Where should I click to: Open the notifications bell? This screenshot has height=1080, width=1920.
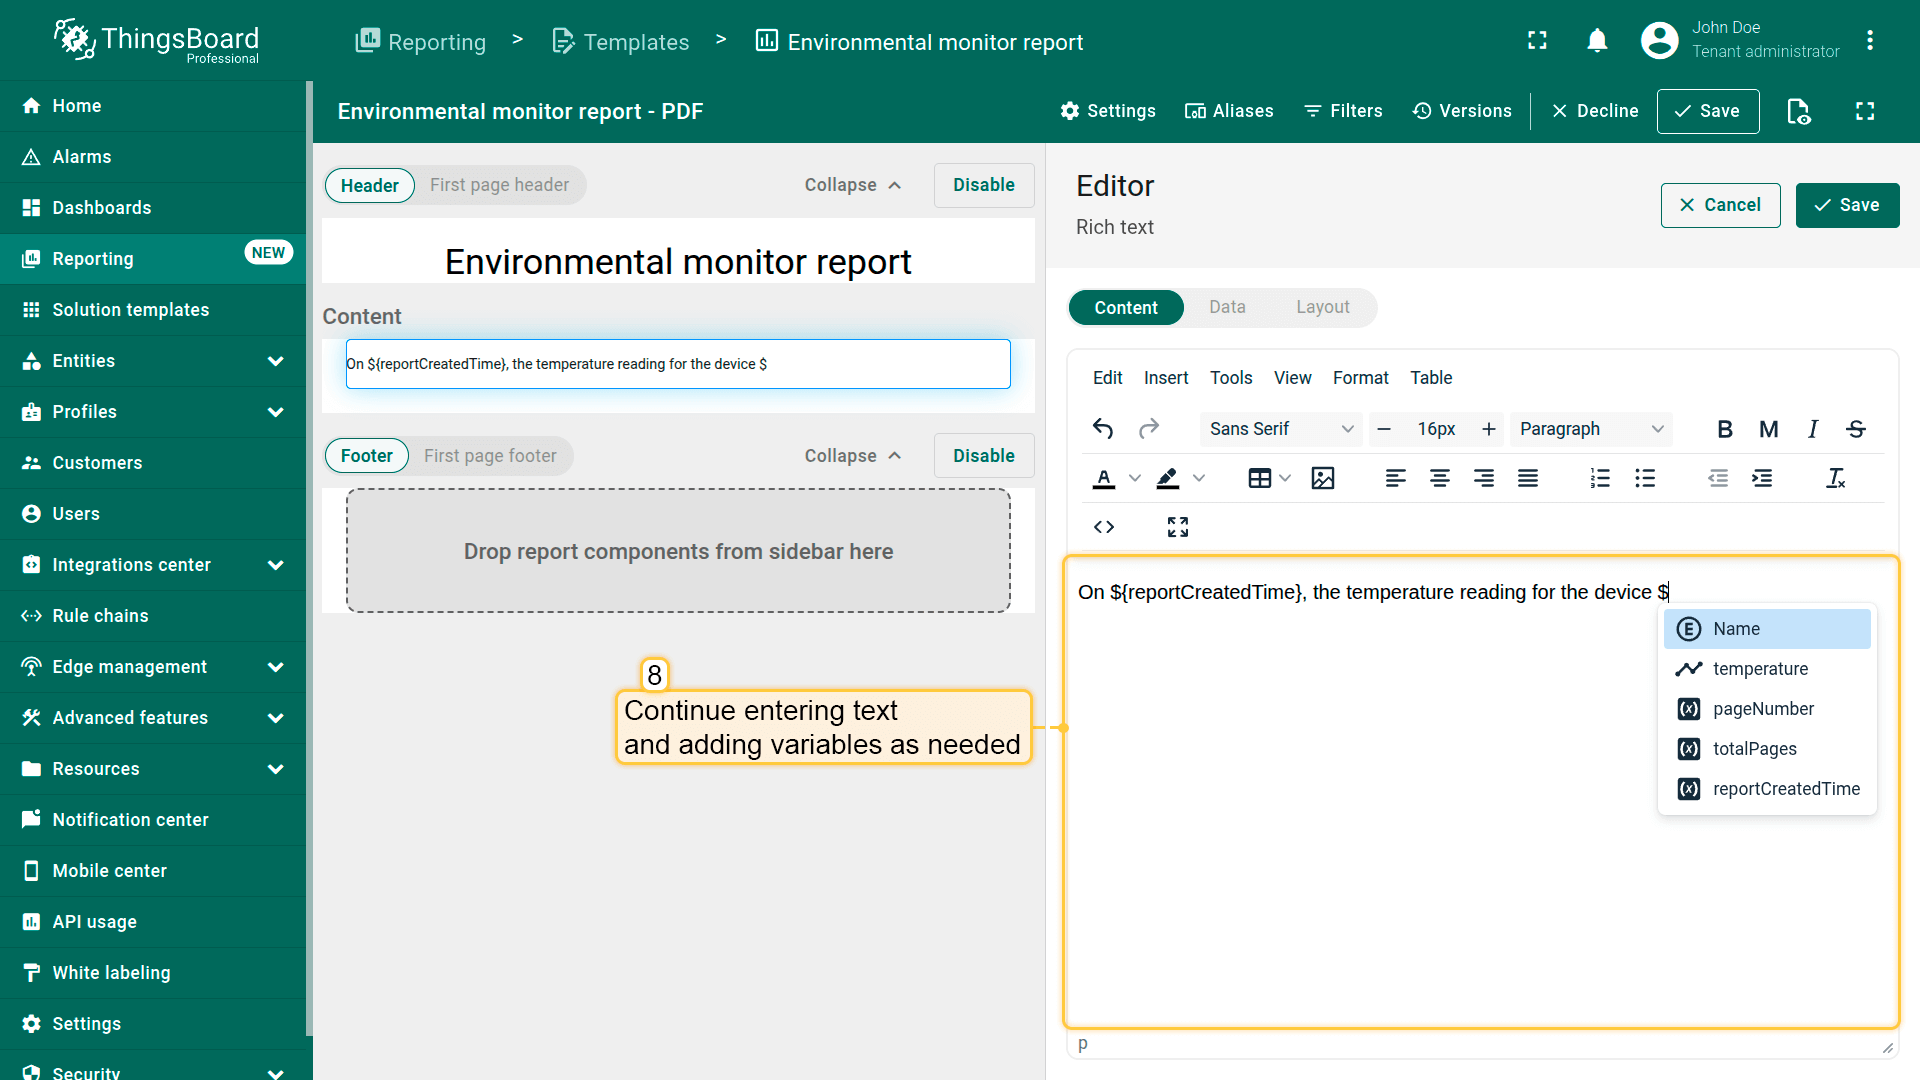click(1597, 41)
